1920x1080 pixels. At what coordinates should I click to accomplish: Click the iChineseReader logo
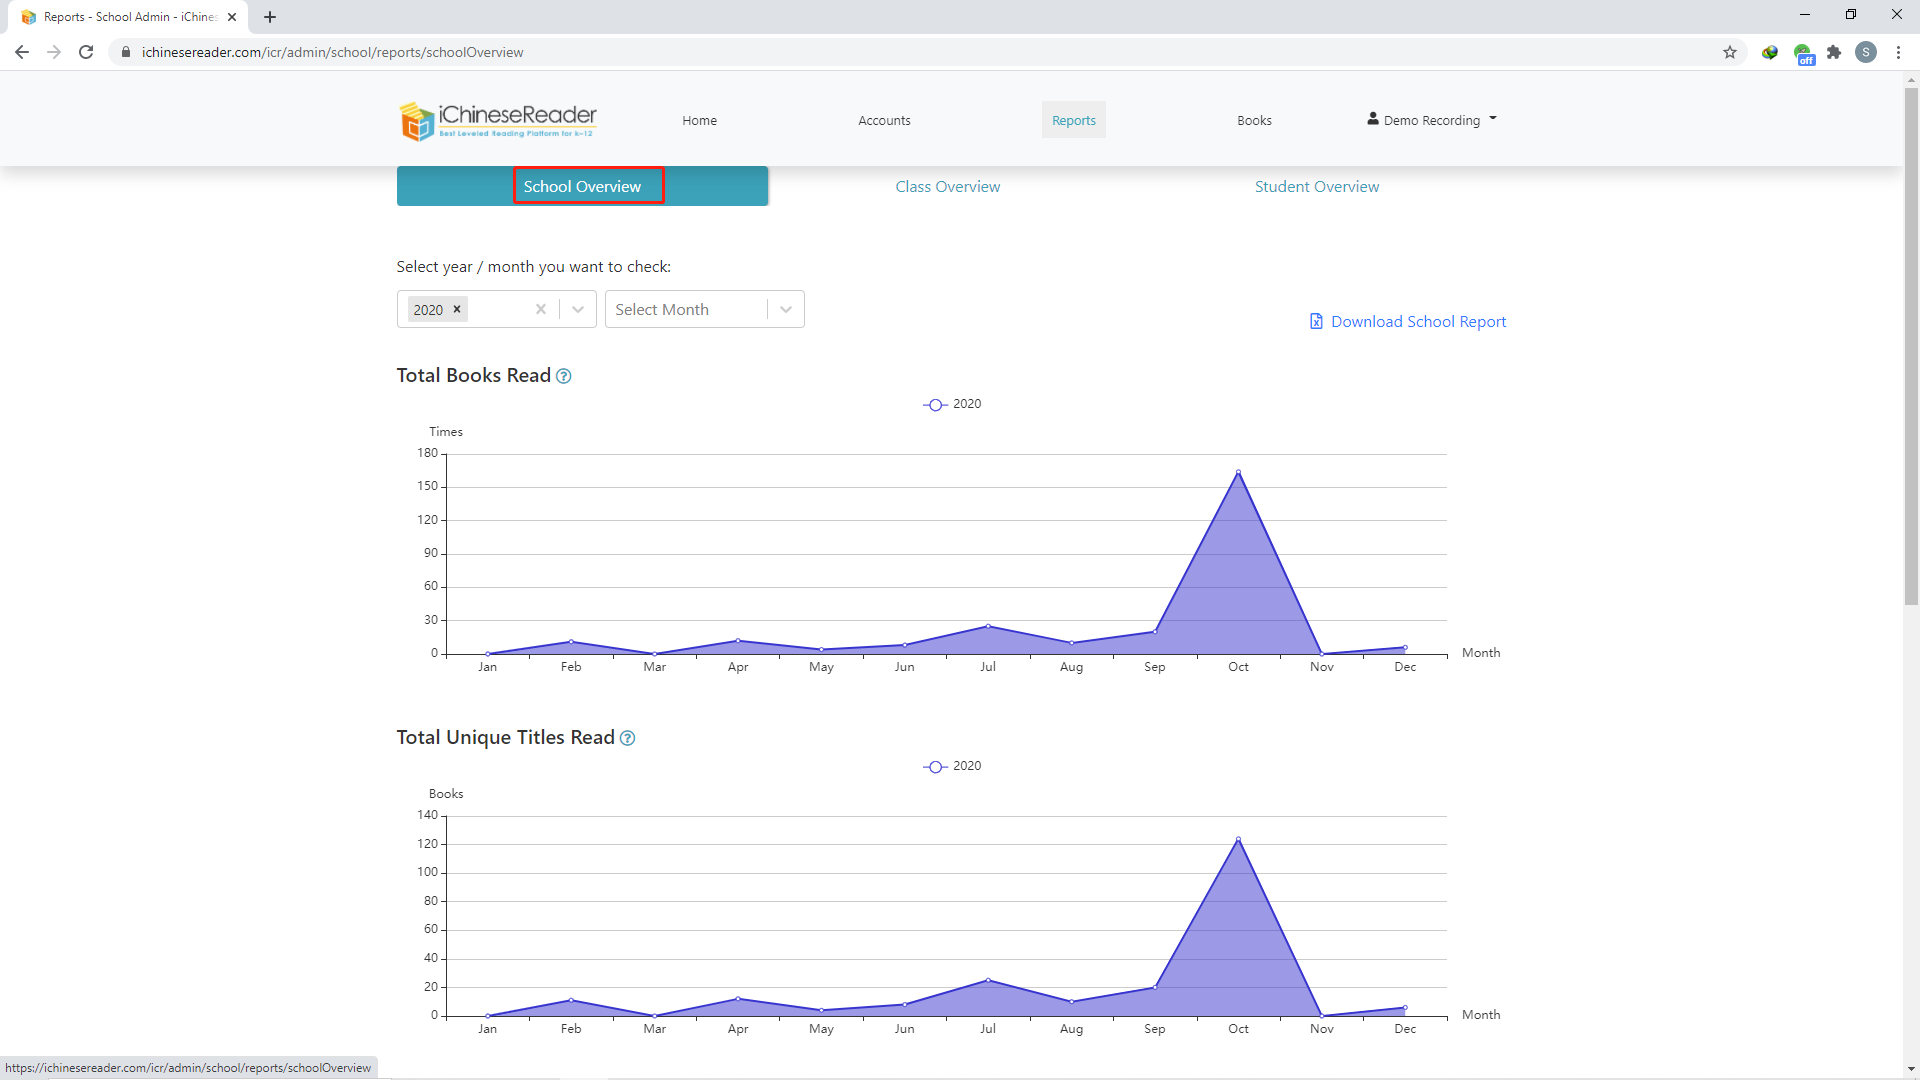(x=498, y=120)
